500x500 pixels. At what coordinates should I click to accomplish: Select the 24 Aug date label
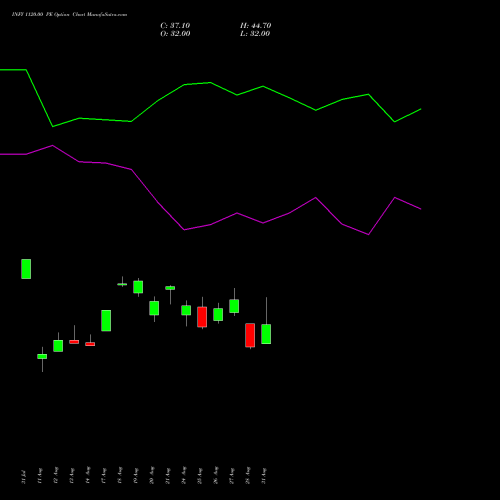[184, 476]
